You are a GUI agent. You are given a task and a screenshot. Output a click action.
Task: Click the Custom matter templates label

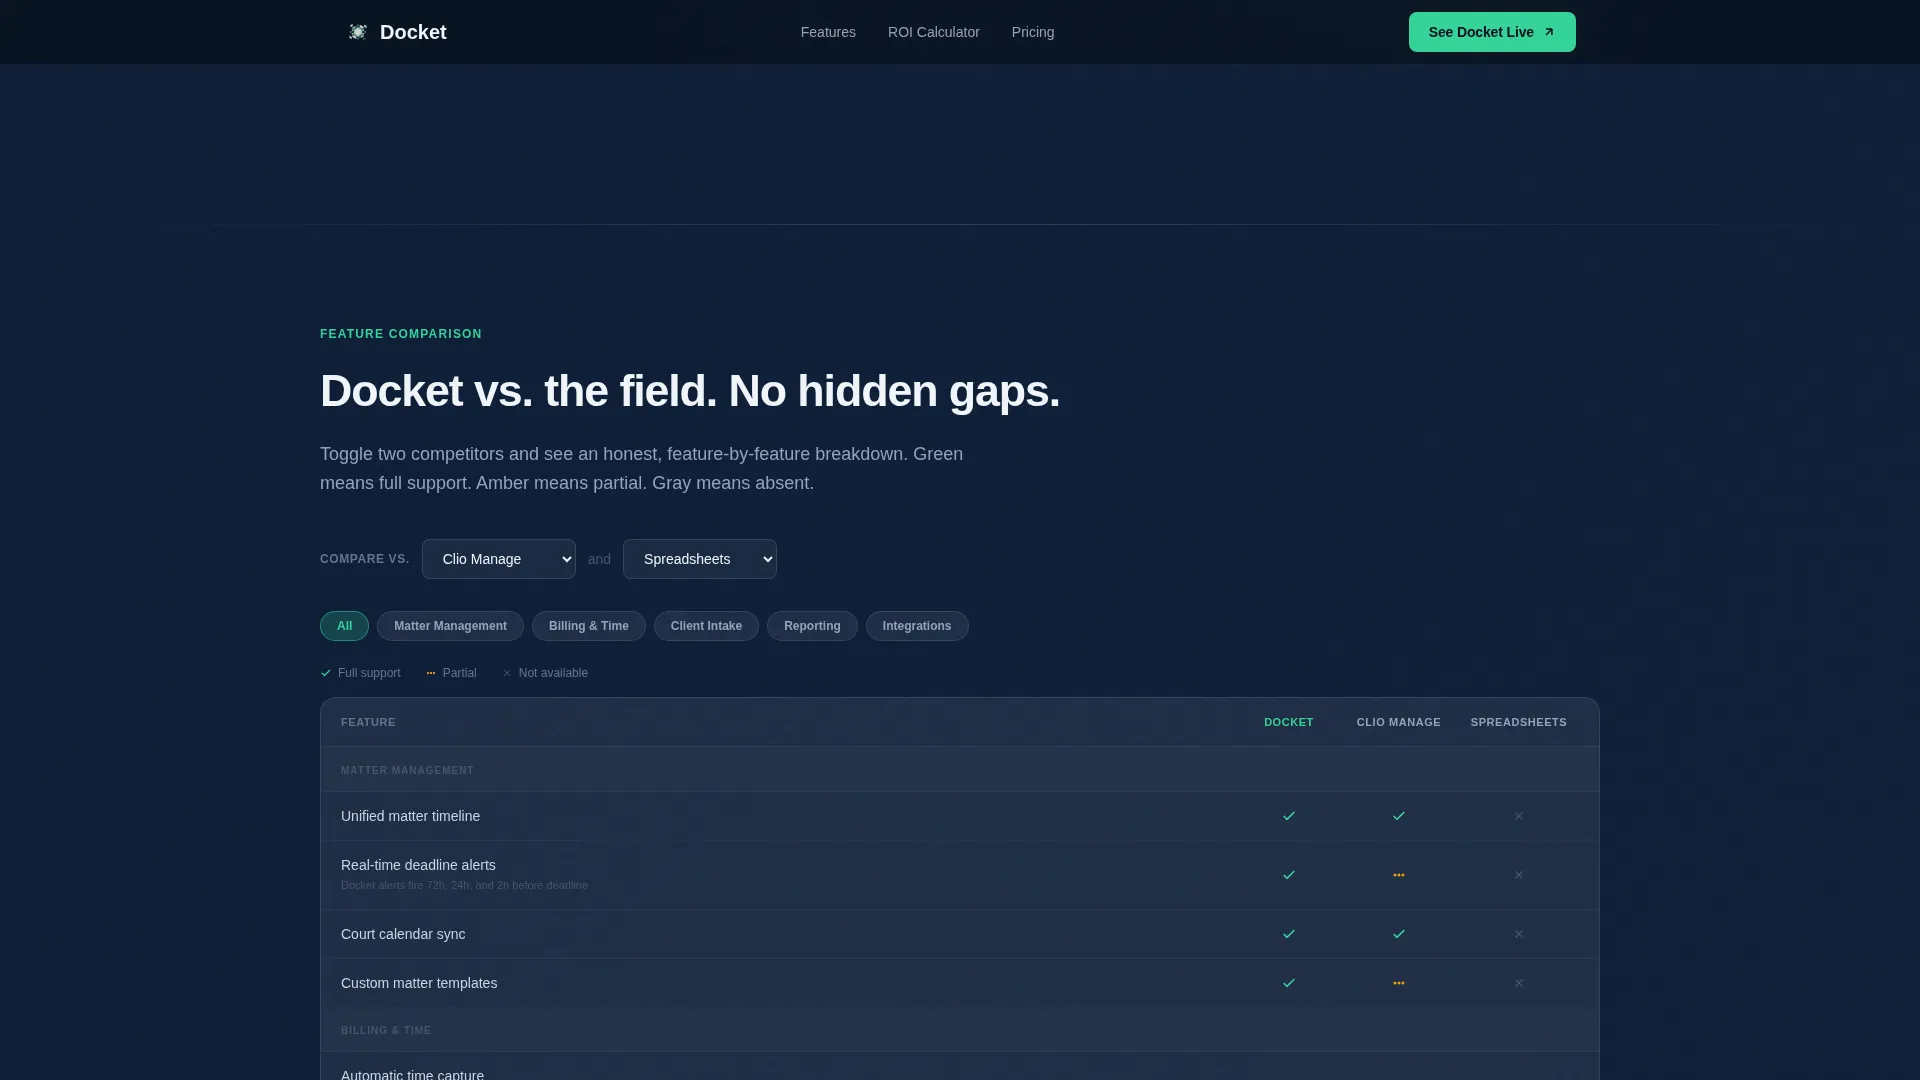(x=419, y=983)
